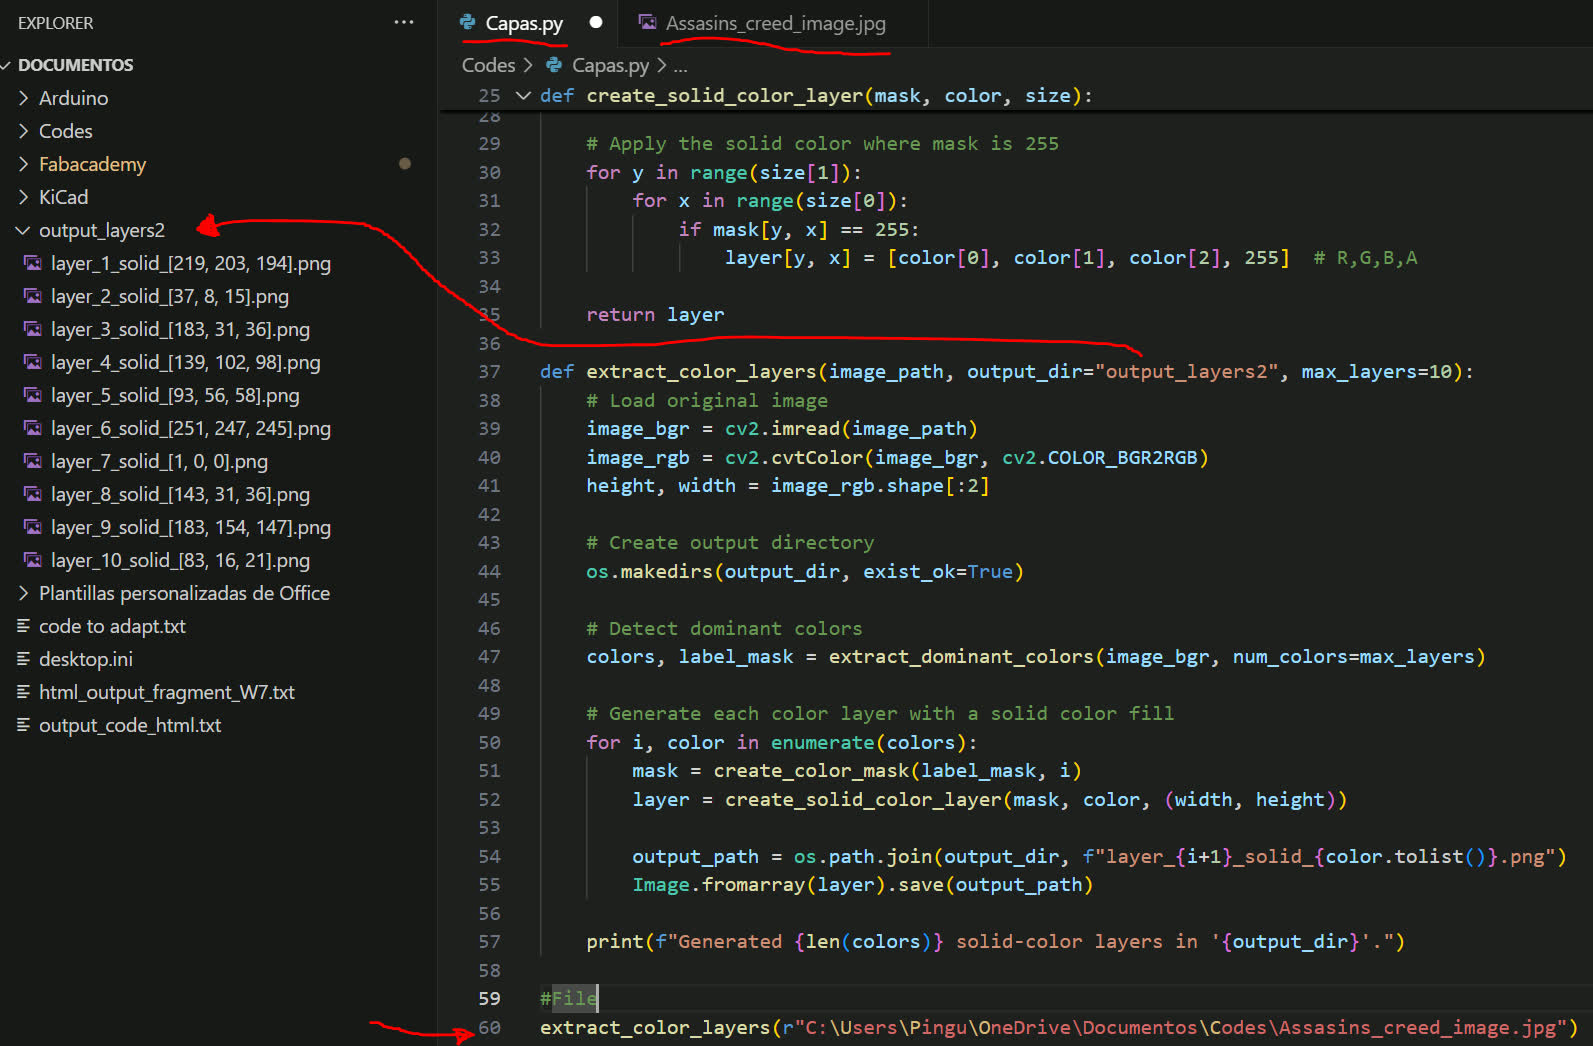This screenshot has width=1593, height=1046.
Task: Click Python icon on Capas.py tab
Action: 468,22
